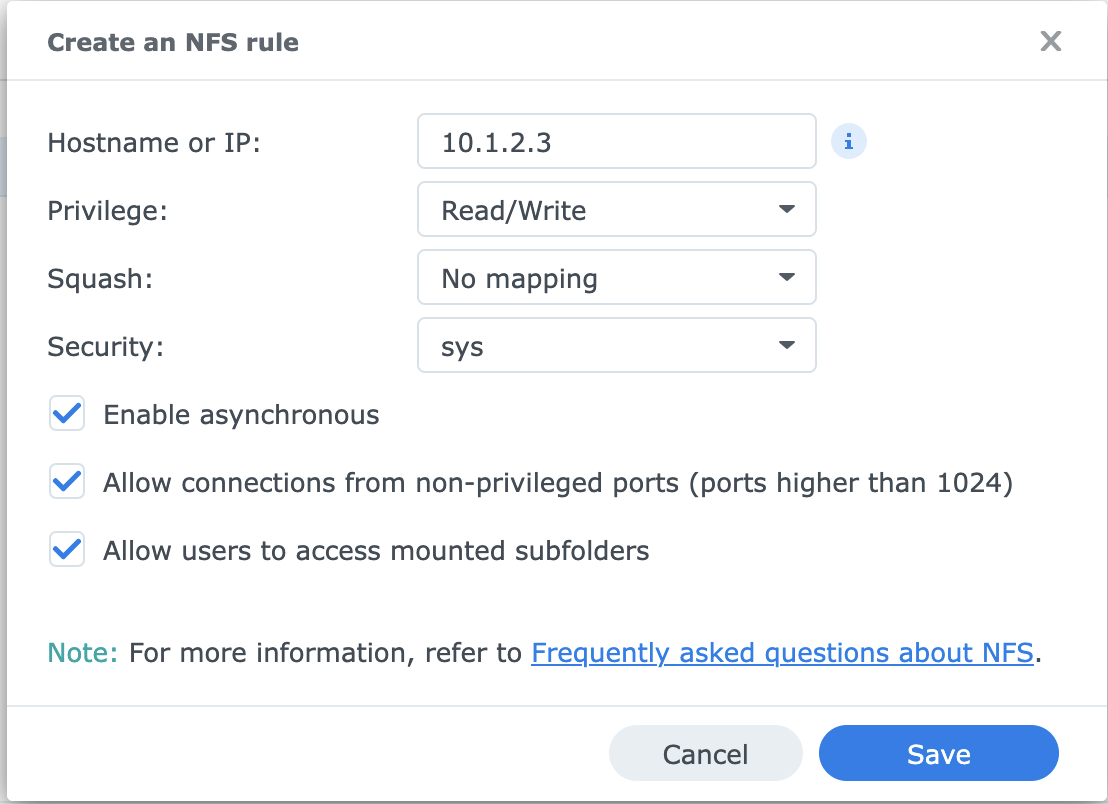1108x804 pixels.
Task: Click the Save button
Action: pyautogui.click(x=938, y=753)
